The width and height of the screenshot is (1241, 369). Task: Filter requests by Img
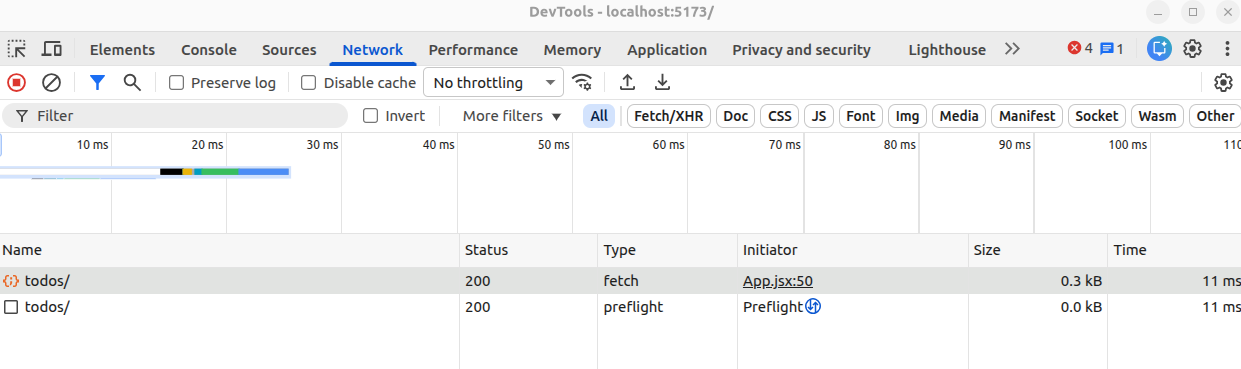click(907, 116)
